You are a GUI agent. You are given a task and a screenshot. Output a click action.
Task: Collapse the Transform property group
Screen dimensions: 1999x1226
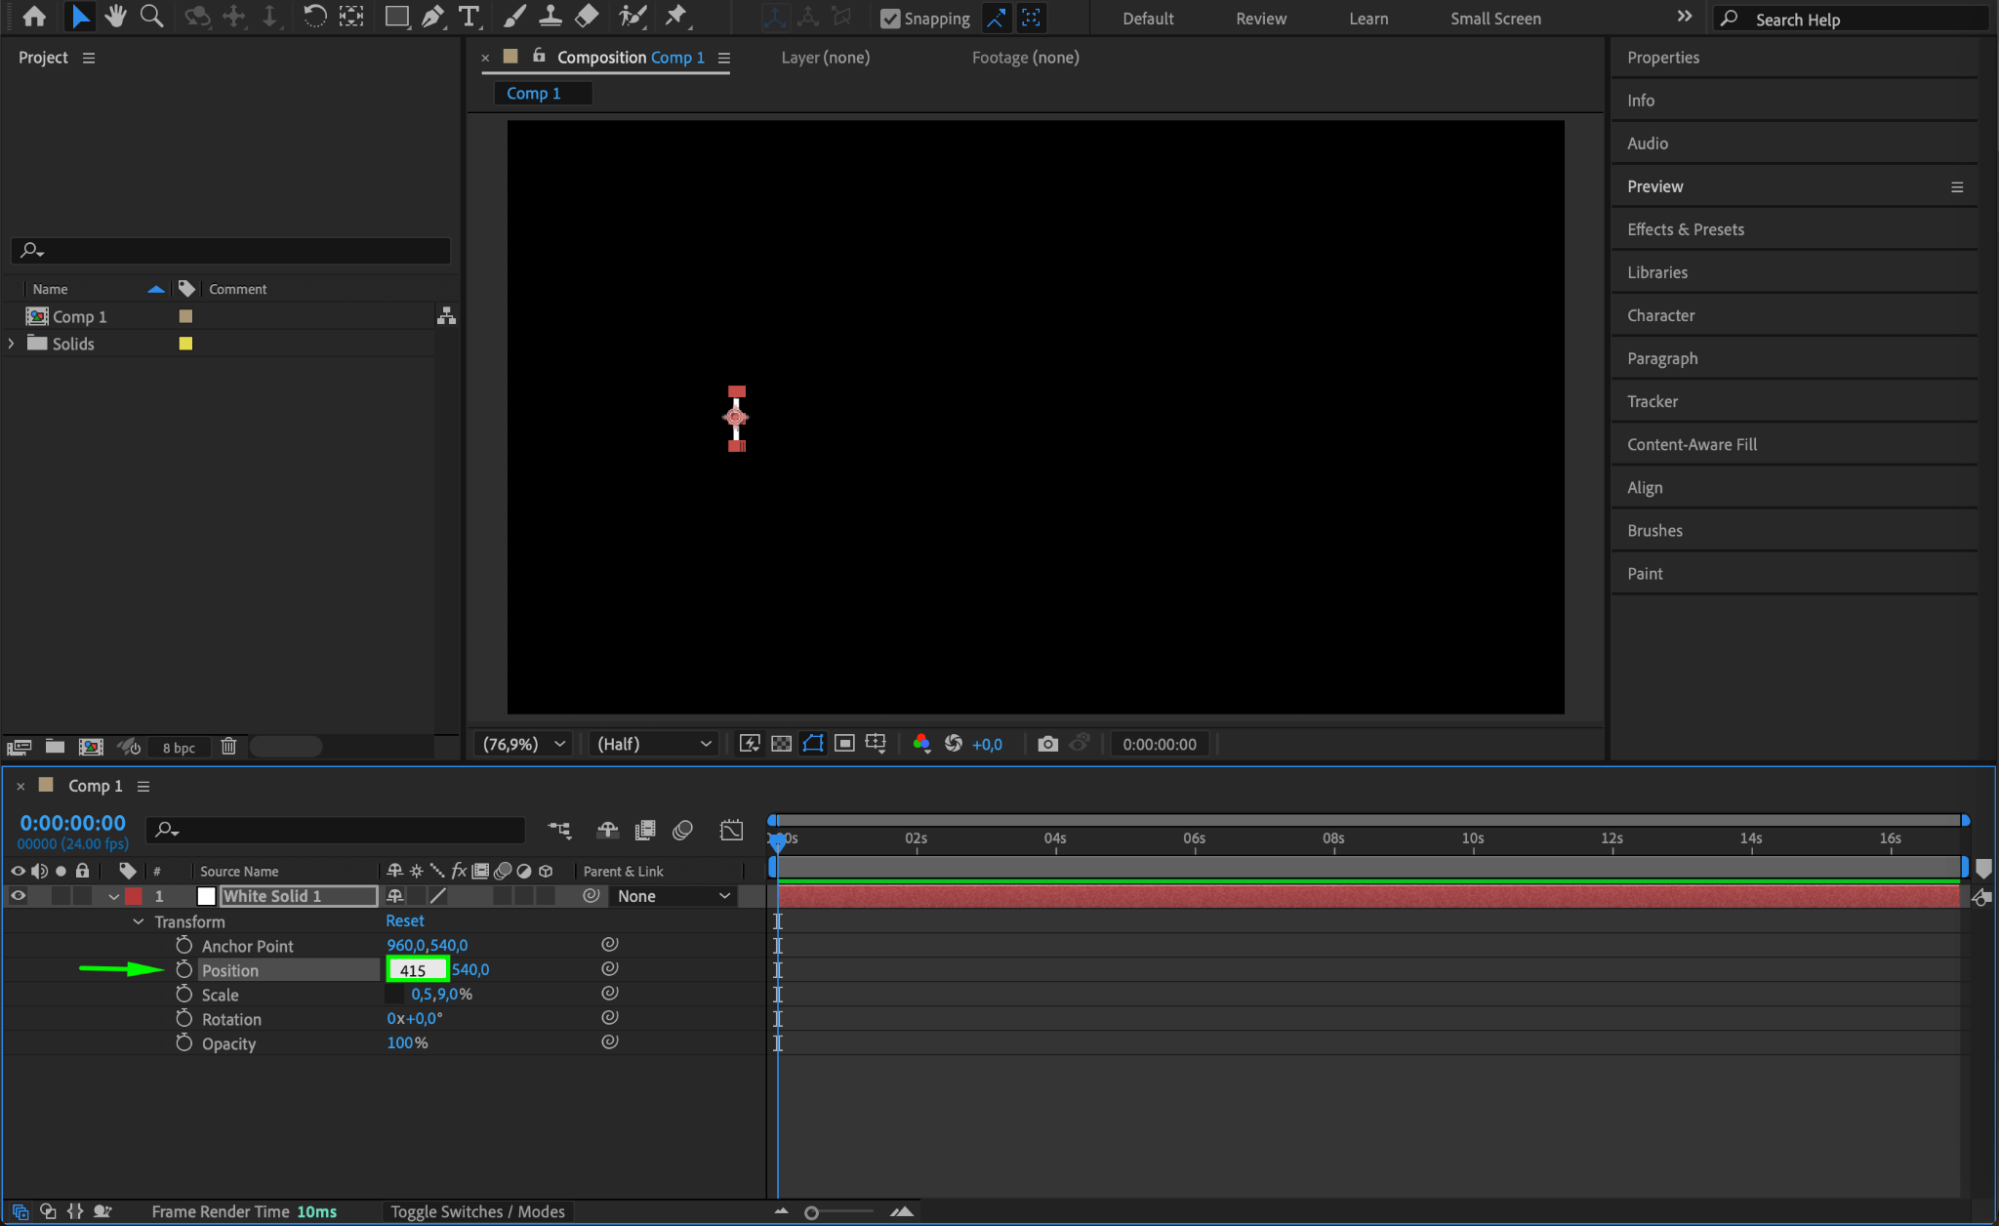pos(138,922)
